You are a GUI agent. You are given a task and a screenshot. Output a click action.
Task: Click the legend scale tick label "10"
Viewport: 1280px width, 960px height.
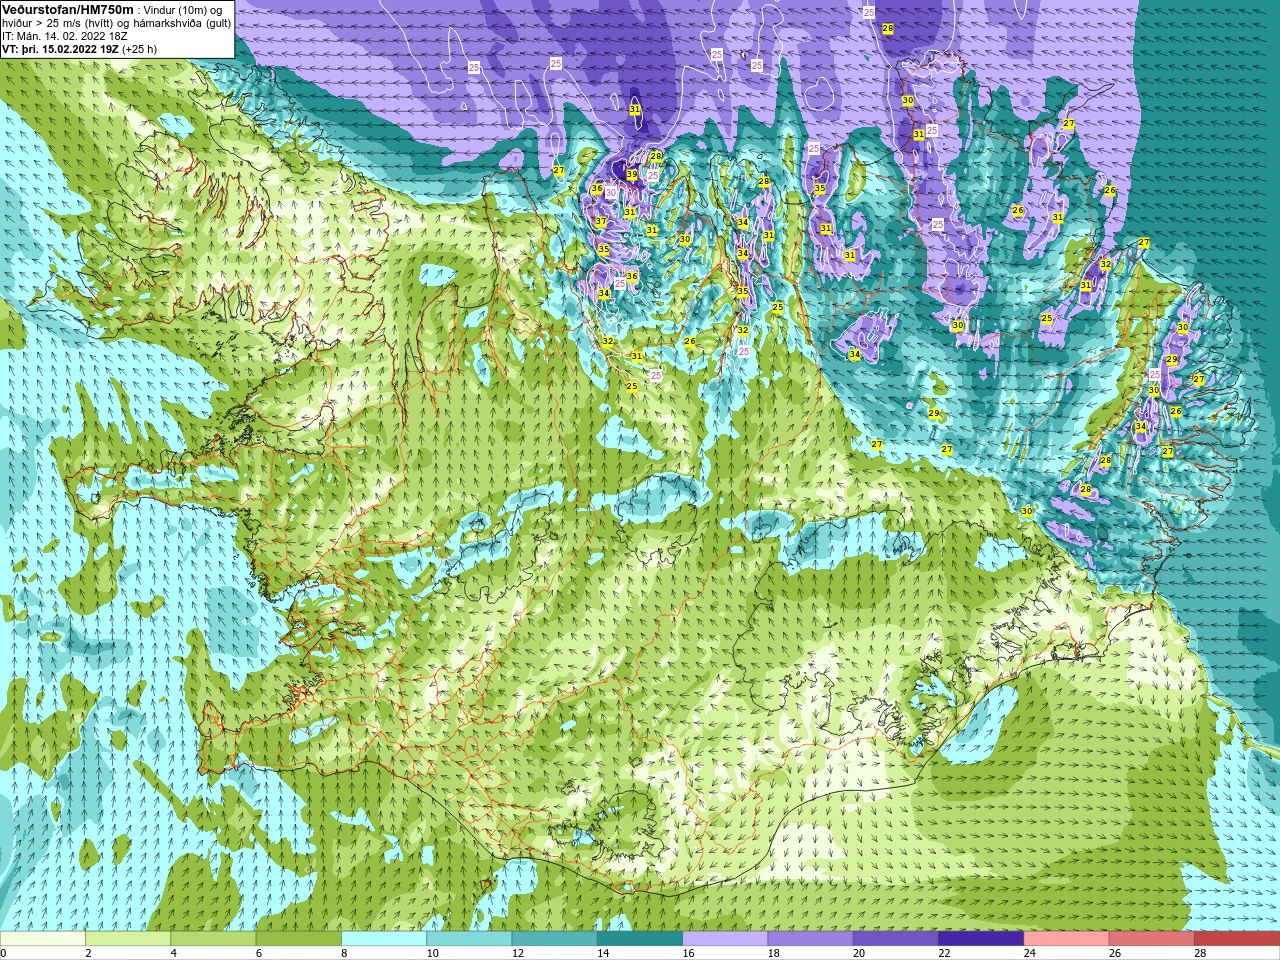(x=432, y=953)
